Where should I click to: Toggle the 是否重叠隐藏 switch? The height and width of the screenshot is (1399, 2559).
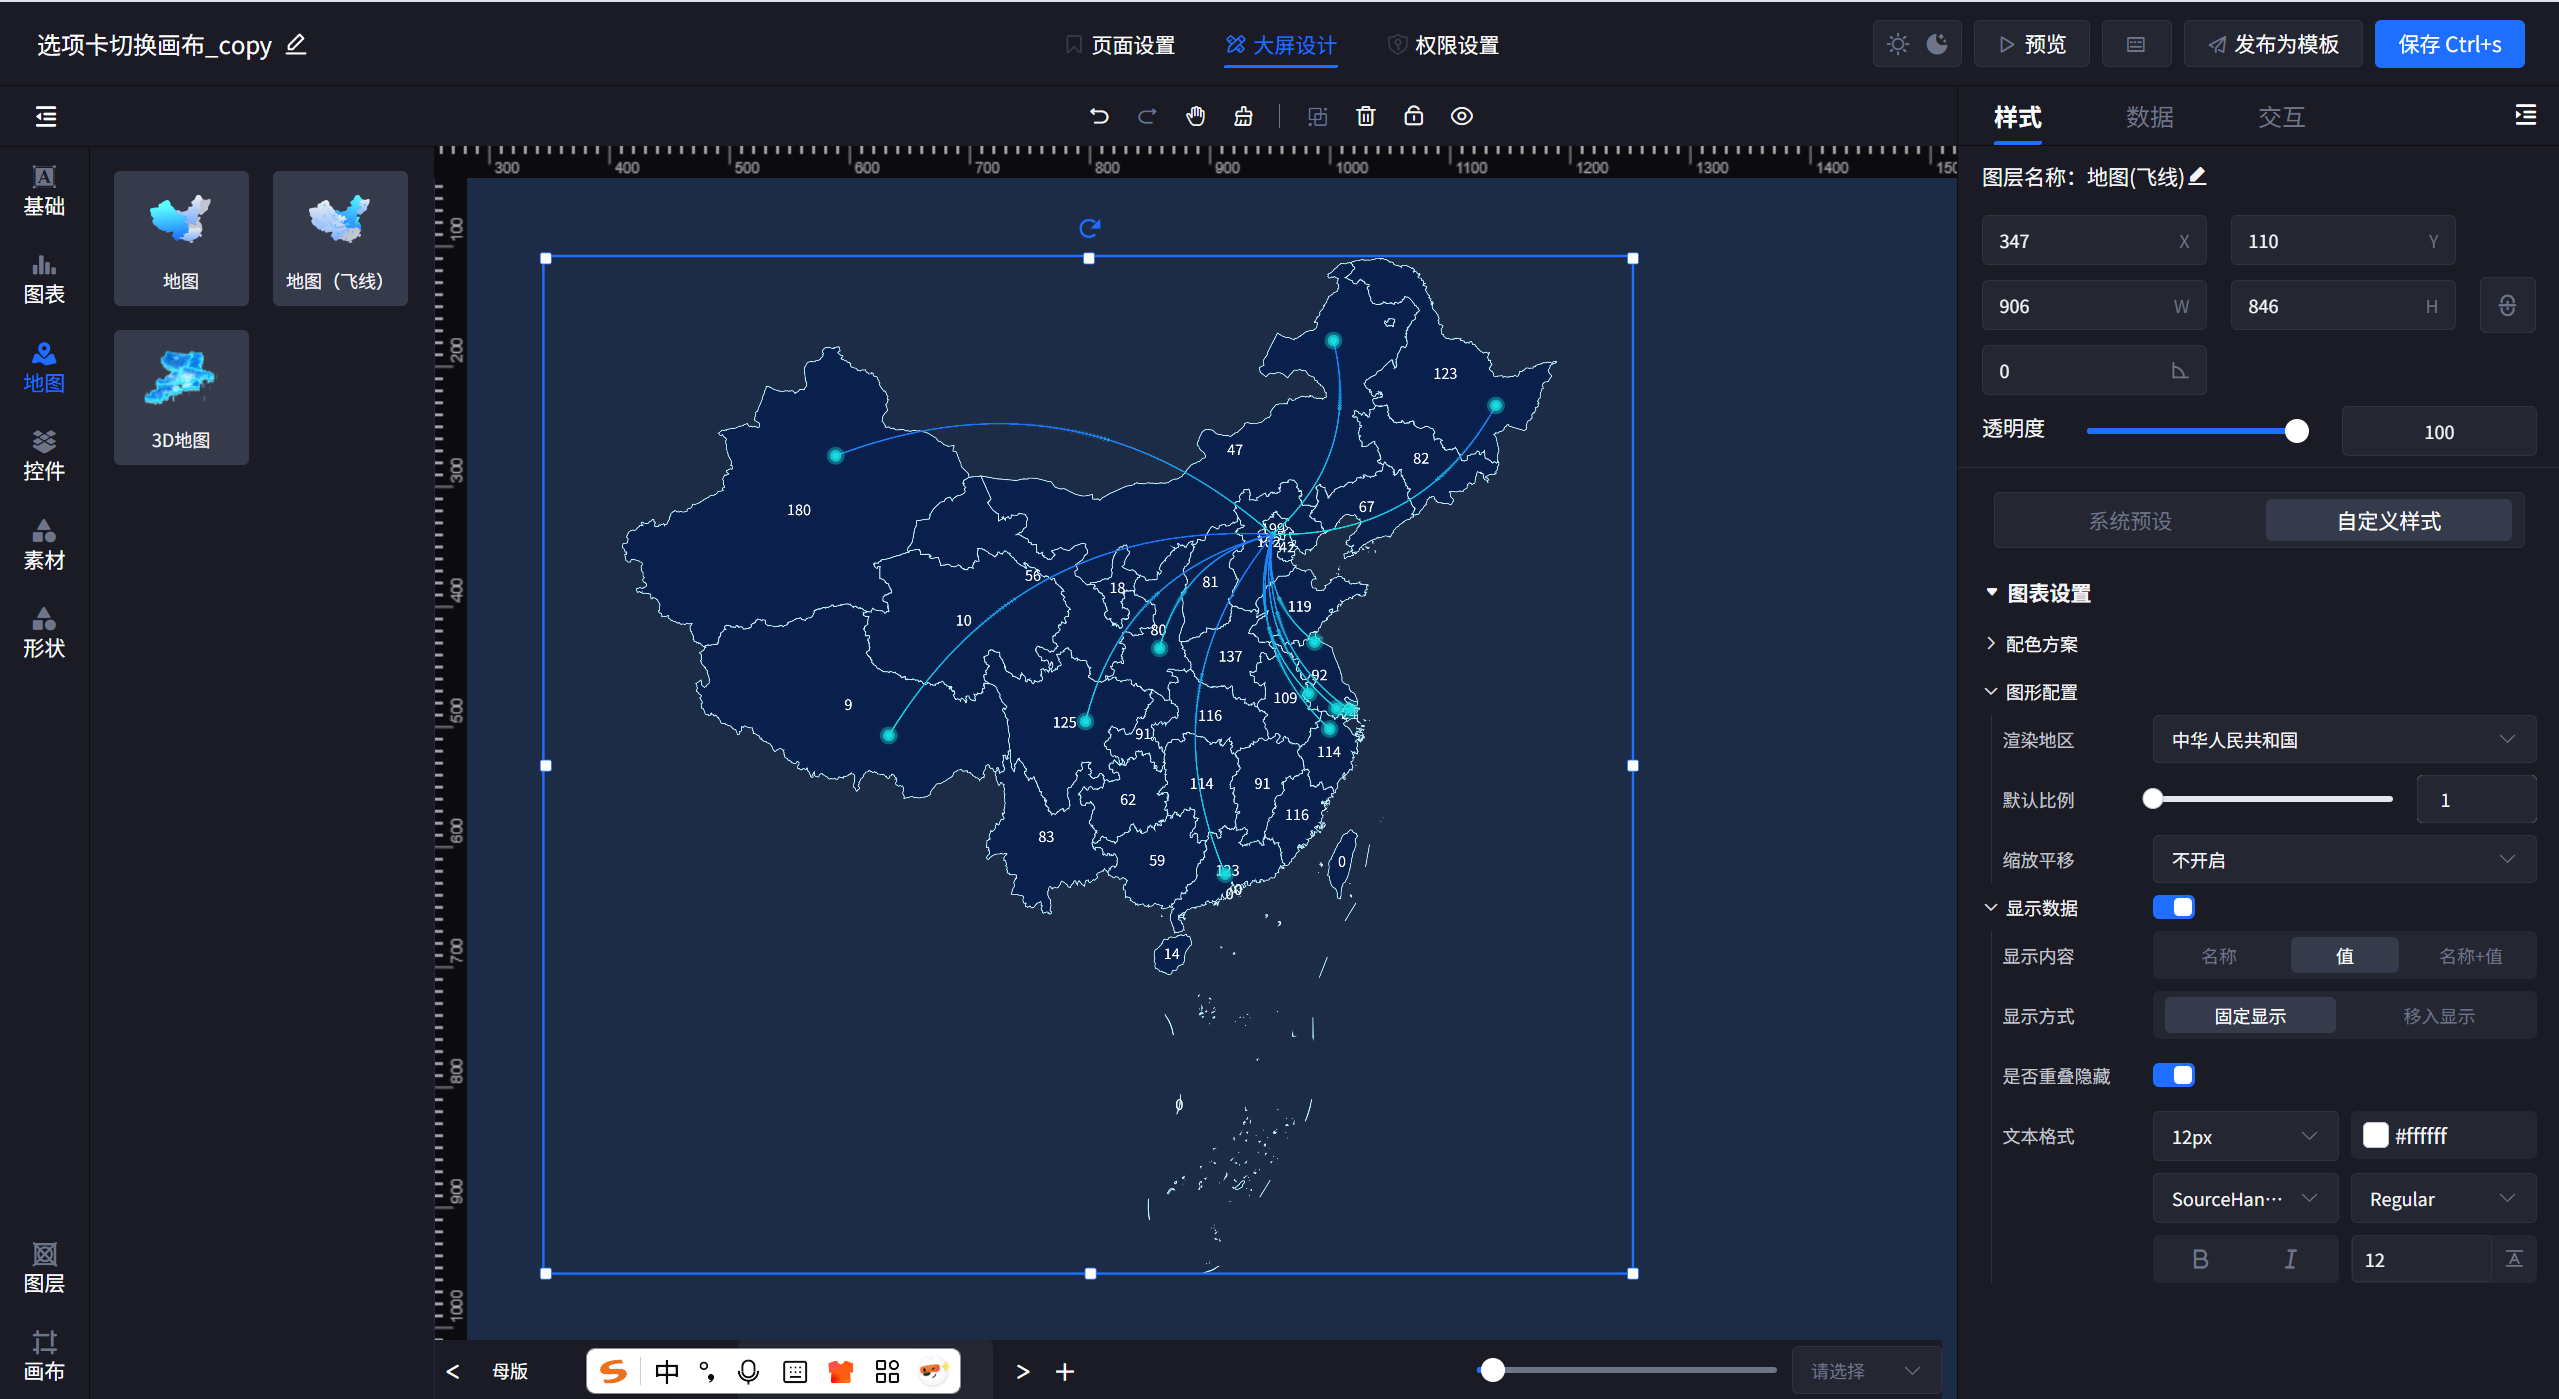coord(2173,1075)
